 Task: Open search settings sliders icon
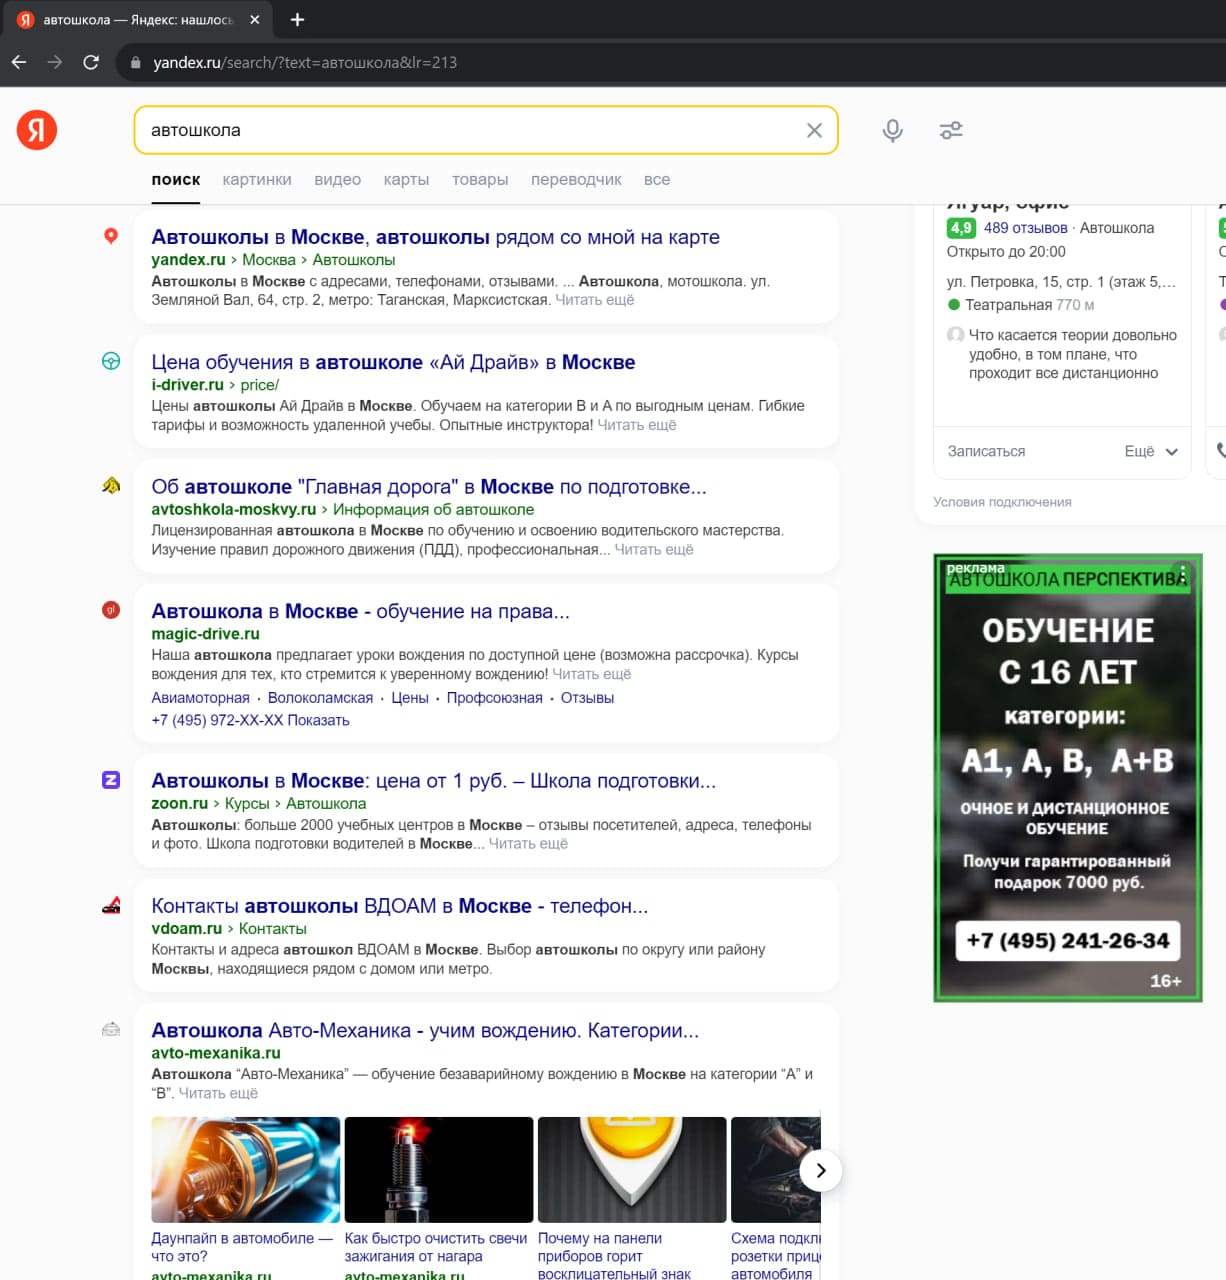pyautogui.click(x=951, y=130)
